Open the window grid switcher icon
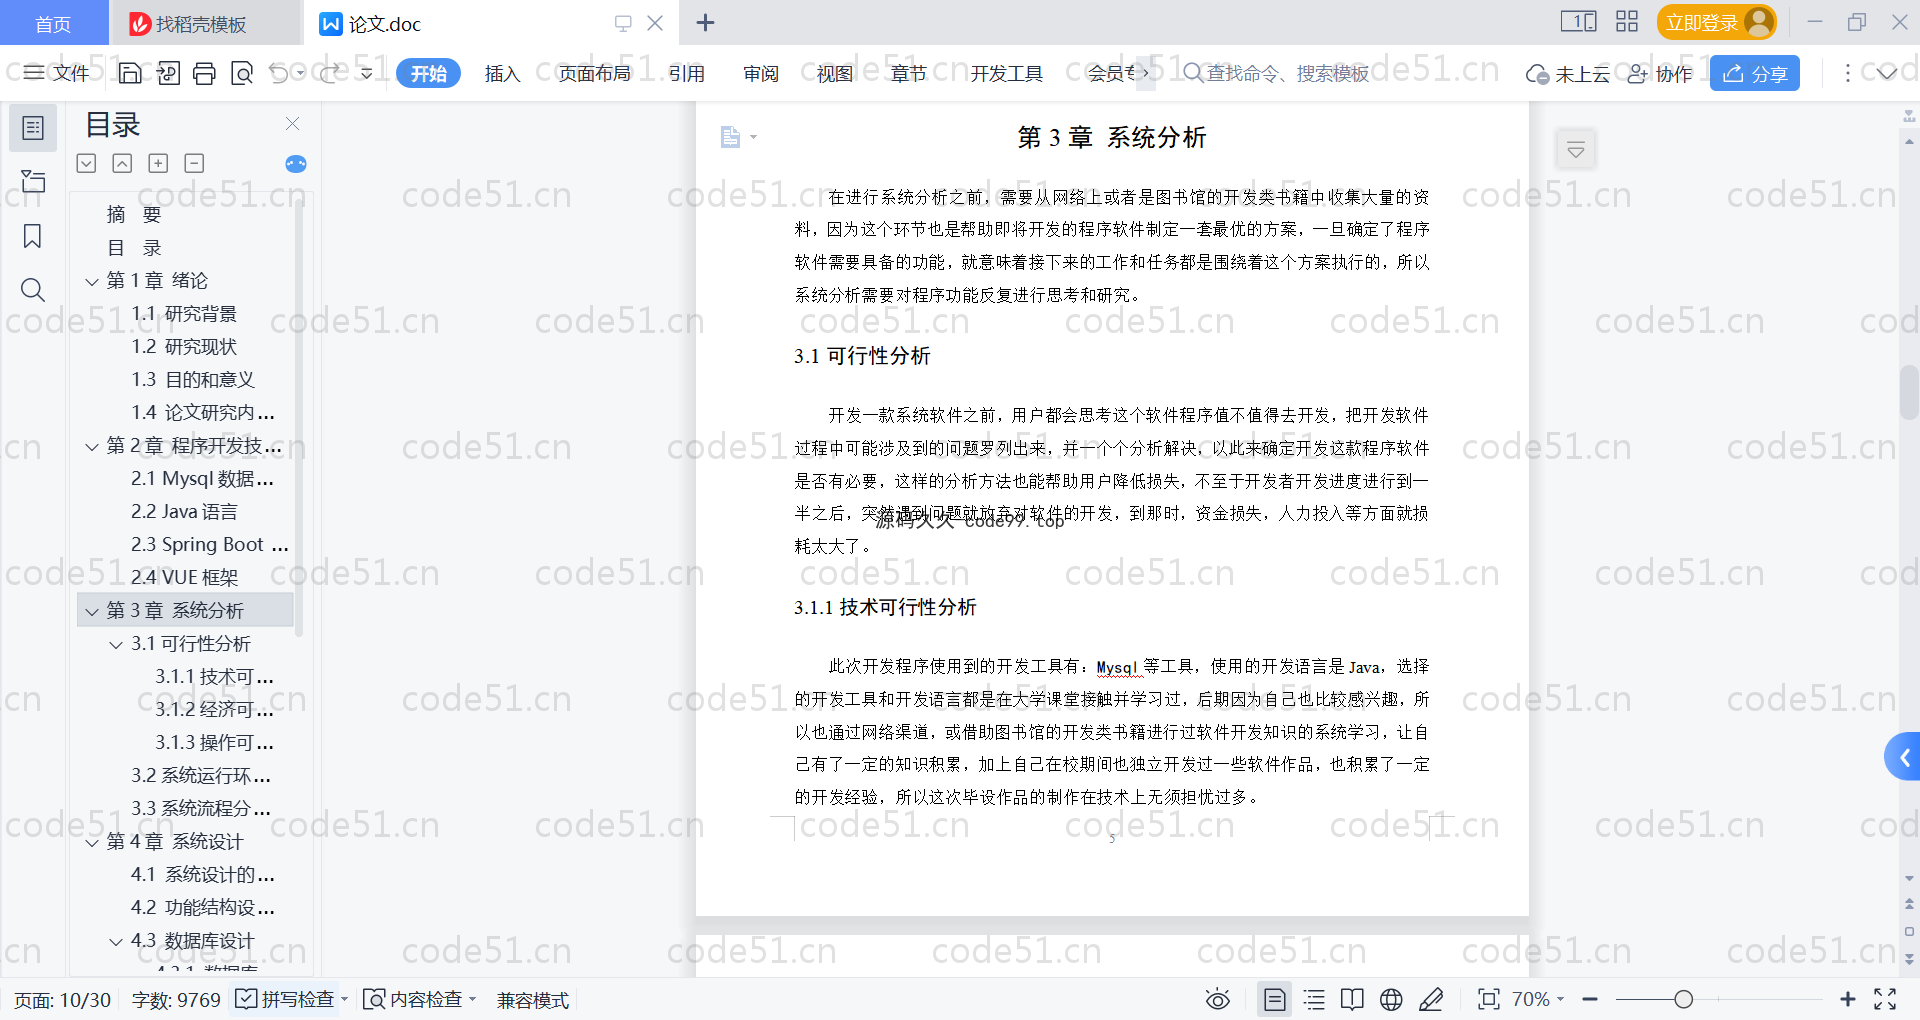 (x=1627, y=21)
